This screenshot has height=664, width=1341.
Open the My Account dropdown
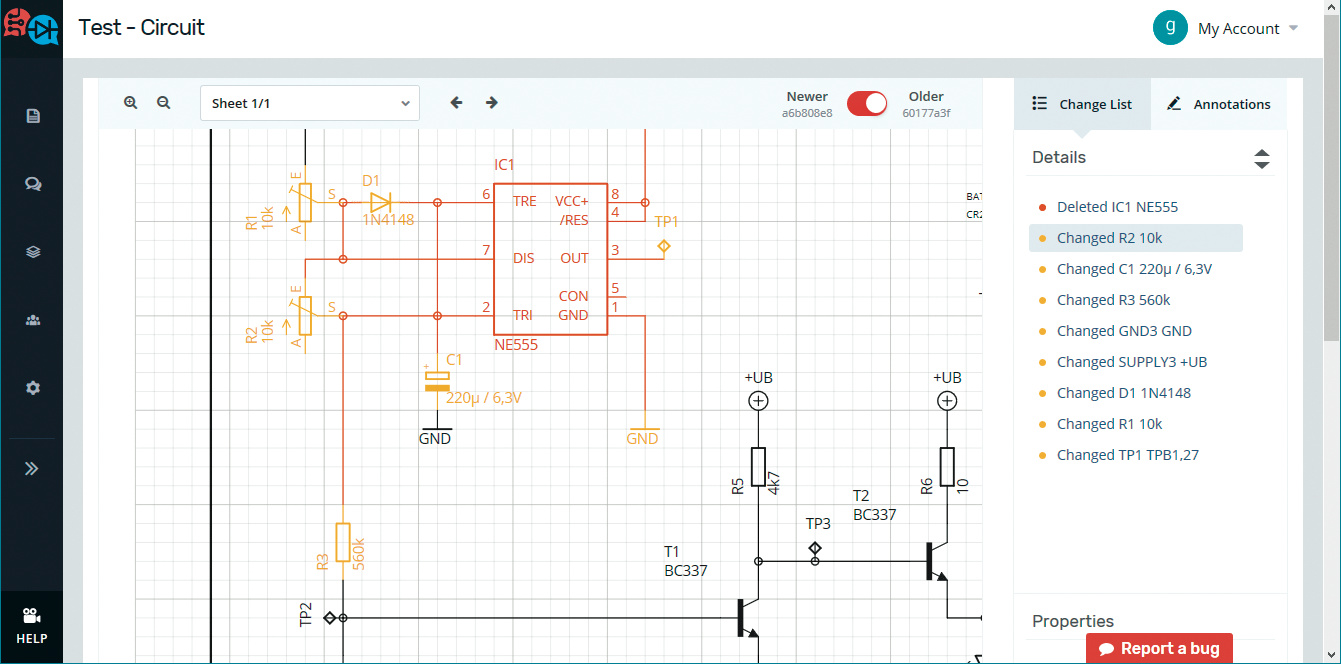pos(1248,29)
